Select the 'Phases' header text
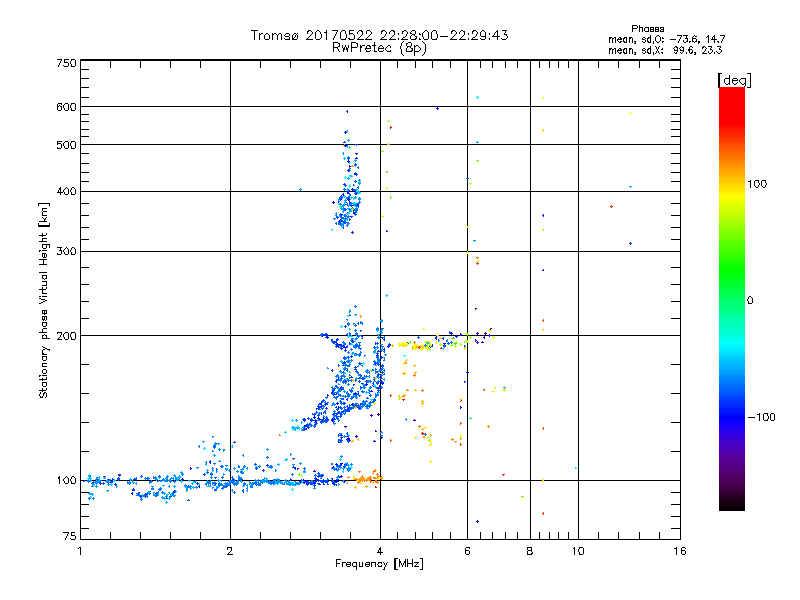Viewport: 800px width, 600px height. point(648,29)
